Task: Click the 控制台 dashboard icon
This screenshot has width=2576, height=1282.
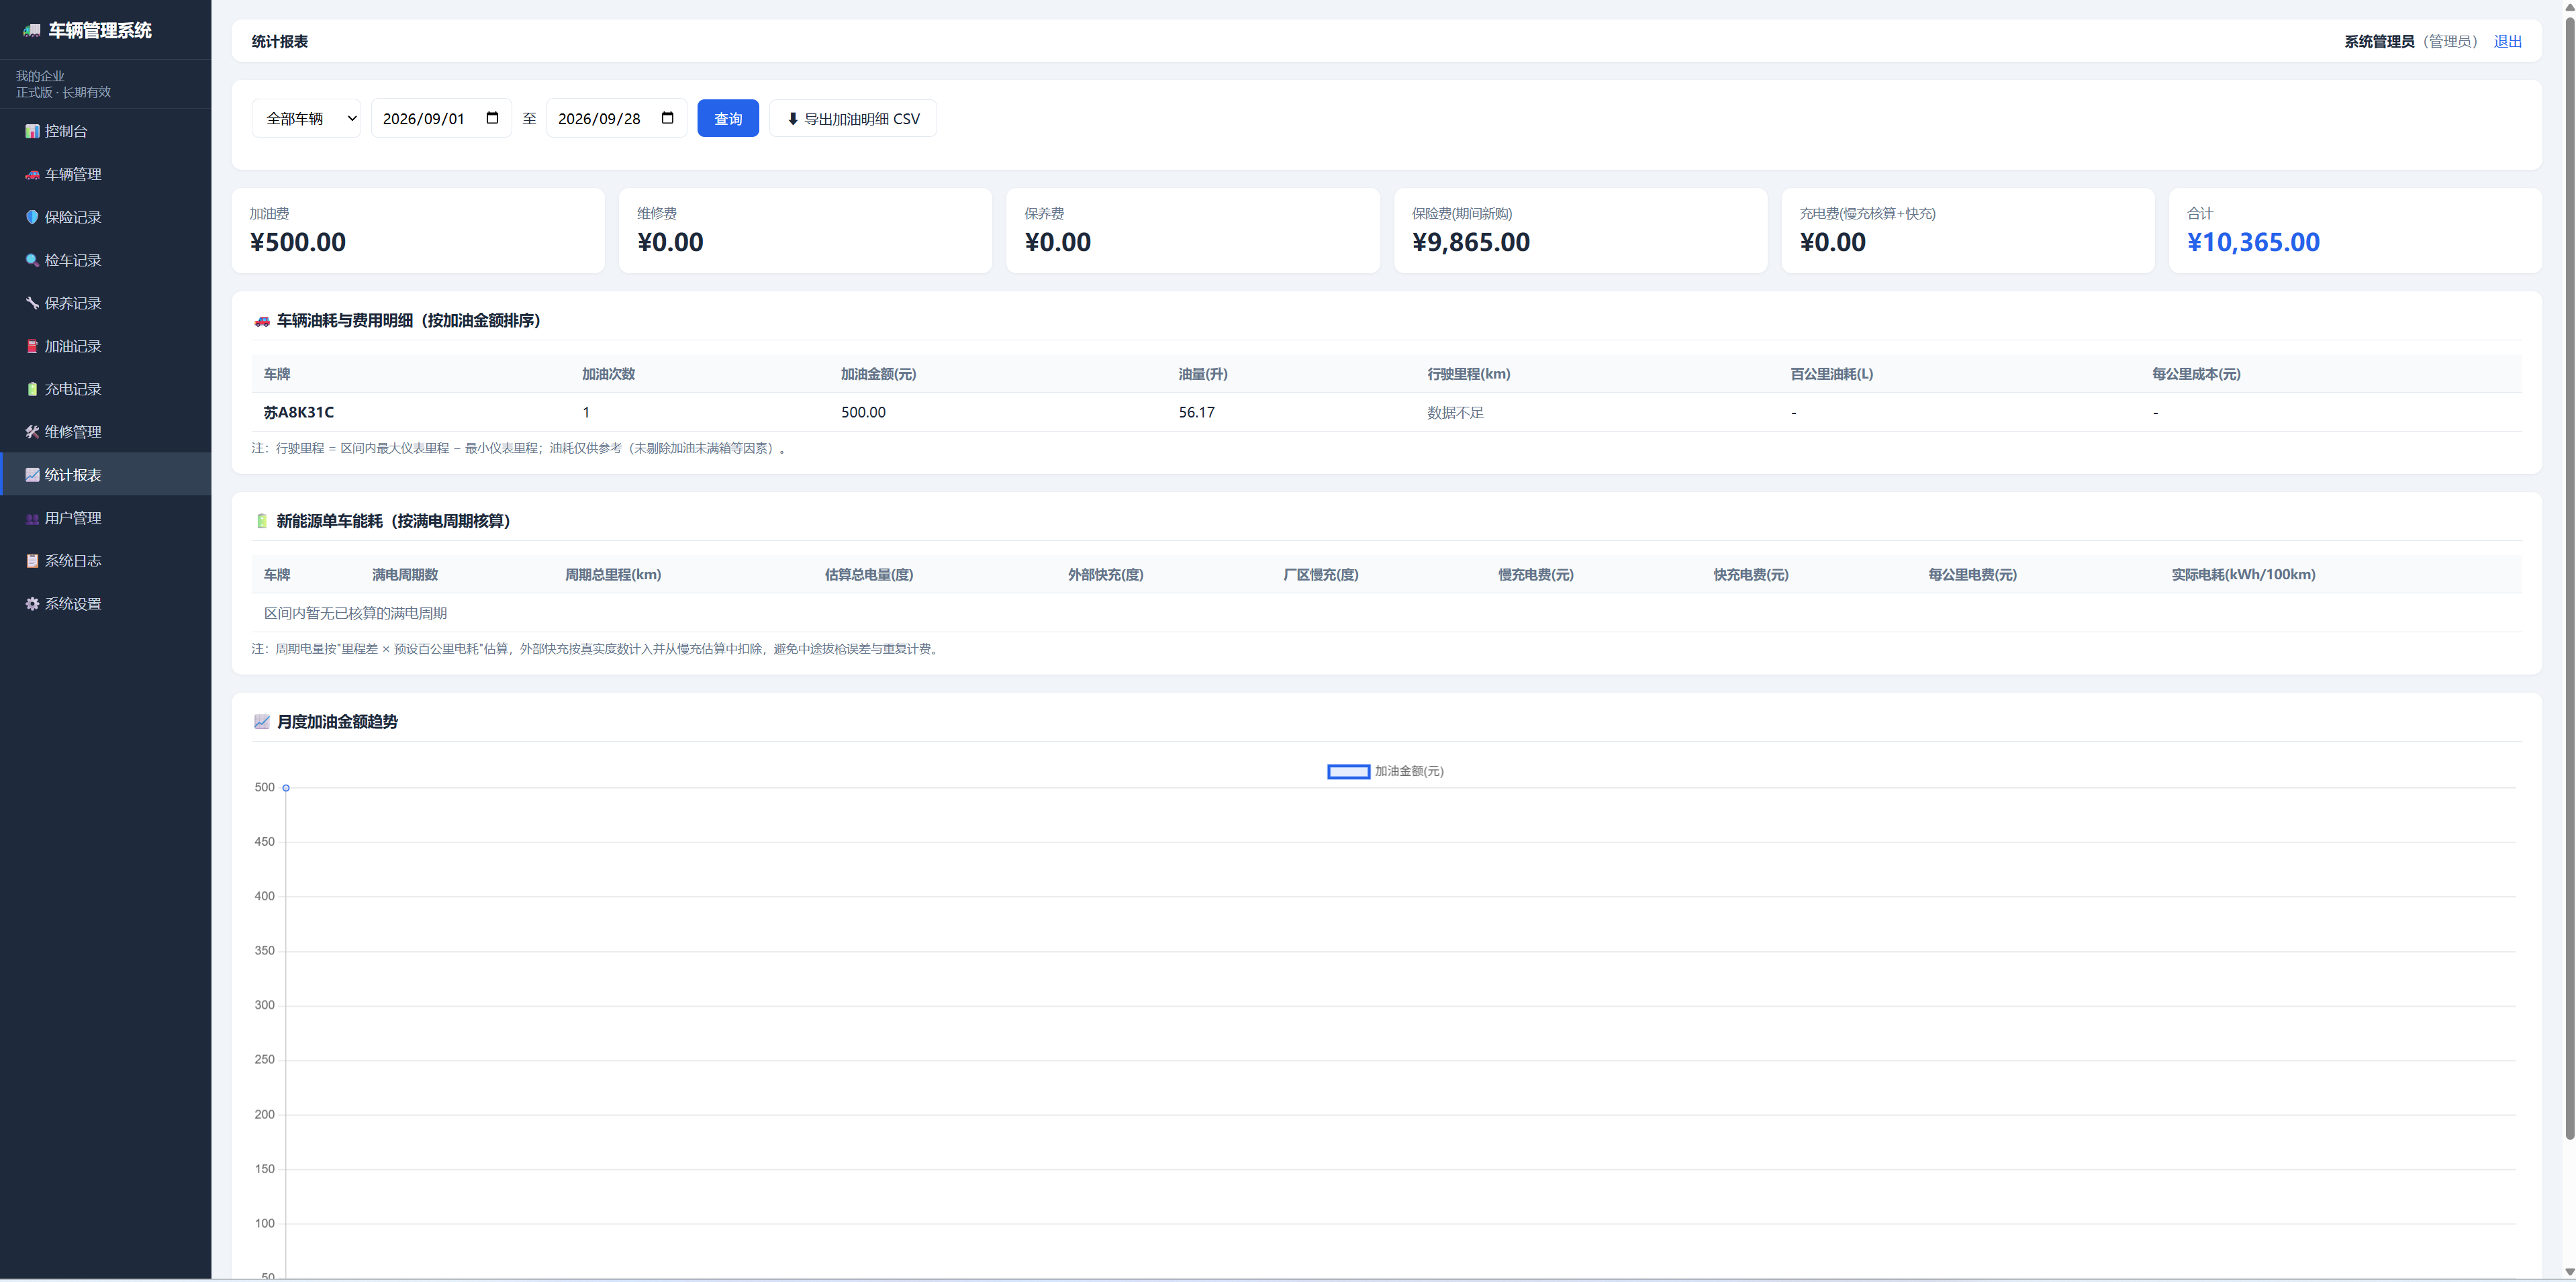Action: click(x=32, y=131)
